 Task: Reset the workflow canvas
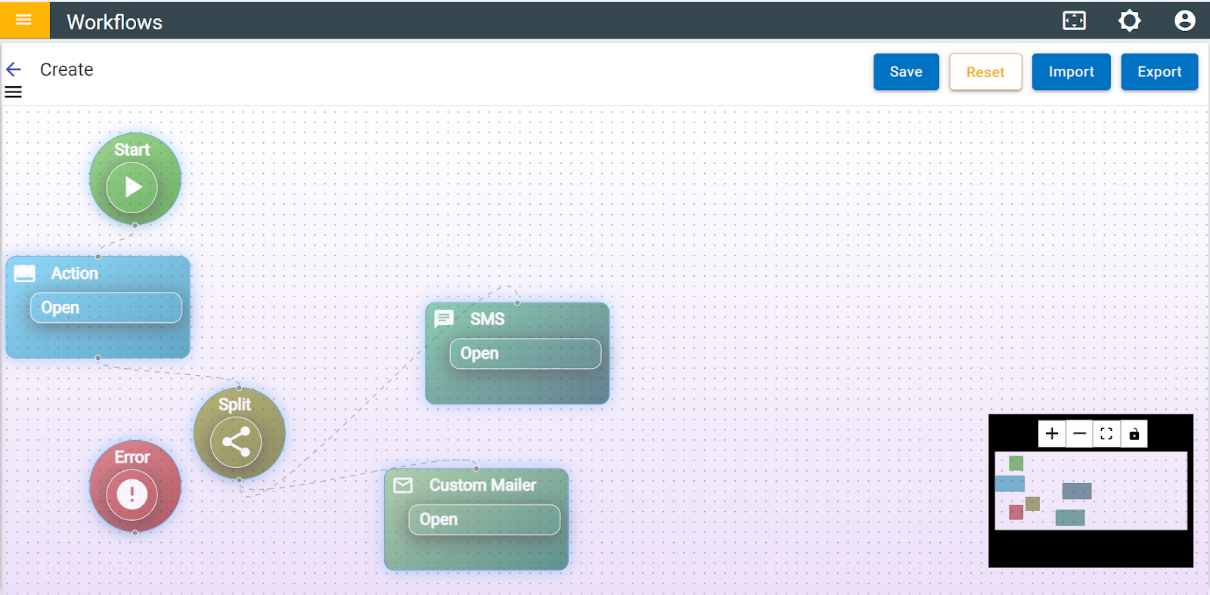click(x=985, y=72)
